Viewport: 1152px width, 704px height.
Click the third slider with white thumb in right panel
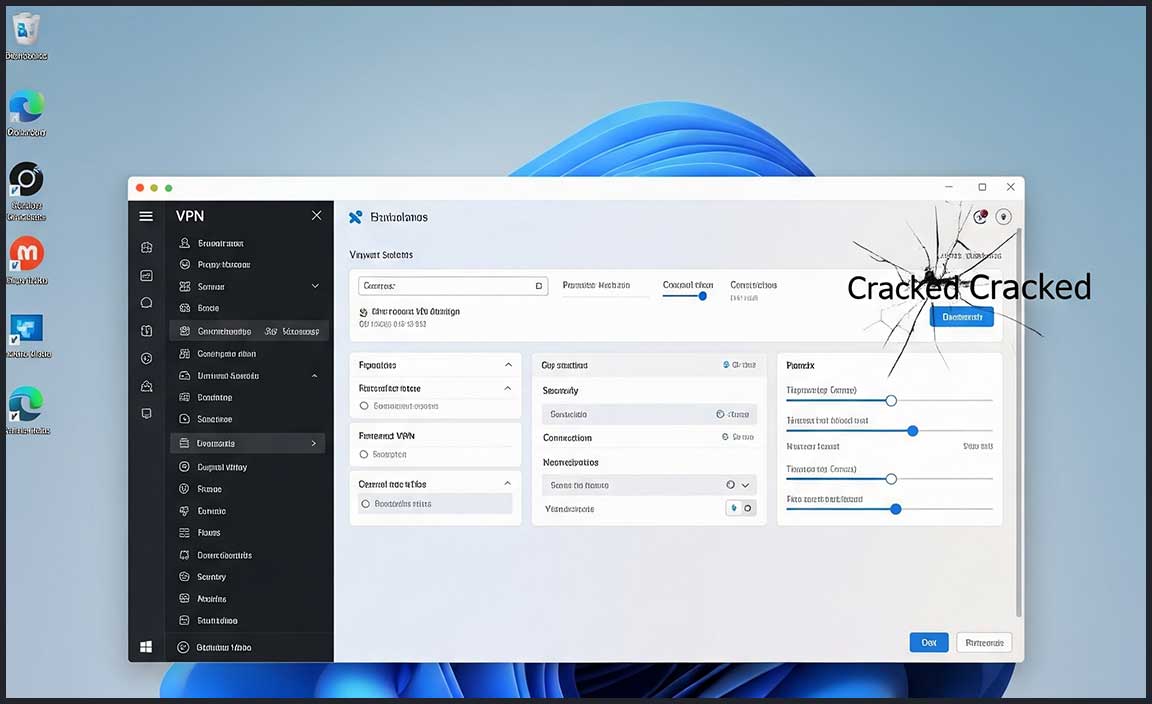pos(889,479)
